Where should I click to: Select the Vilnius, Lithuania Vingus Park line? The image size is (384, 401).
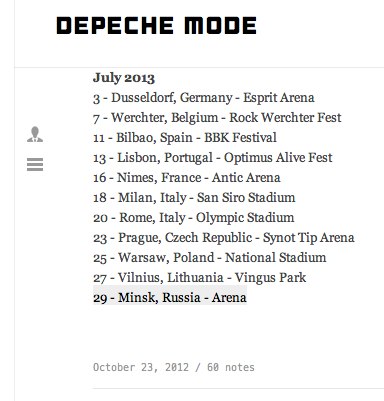(x=200, y=278)
